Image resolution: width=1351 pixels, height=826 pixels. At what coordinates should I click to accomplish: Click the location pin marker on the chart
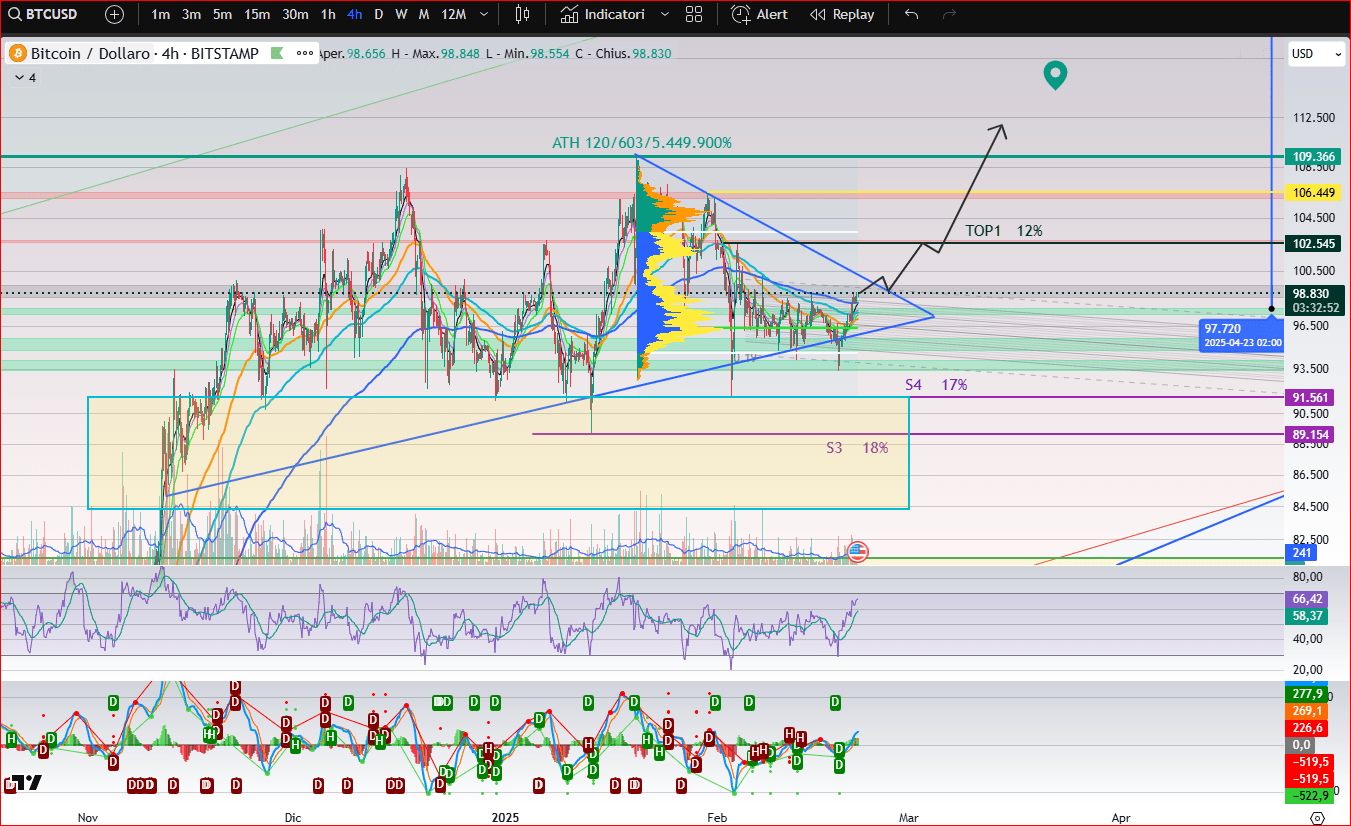[1055, 75]
